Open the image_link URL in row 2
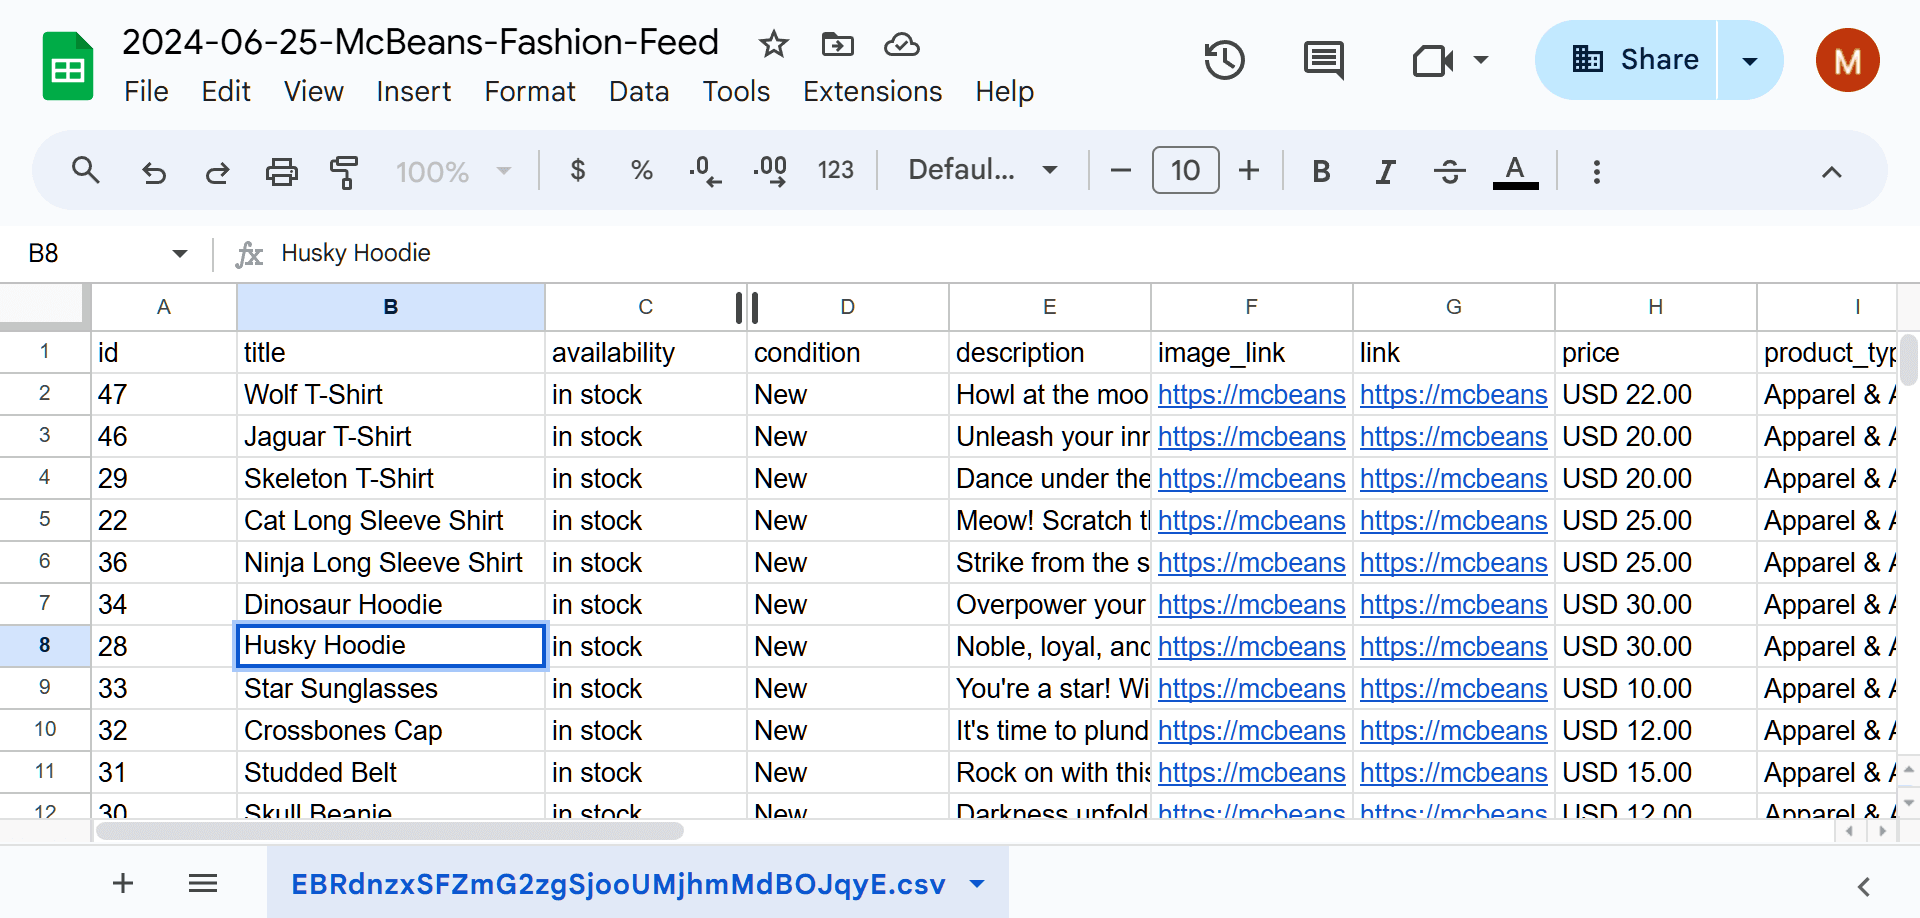 point(1251,394)
